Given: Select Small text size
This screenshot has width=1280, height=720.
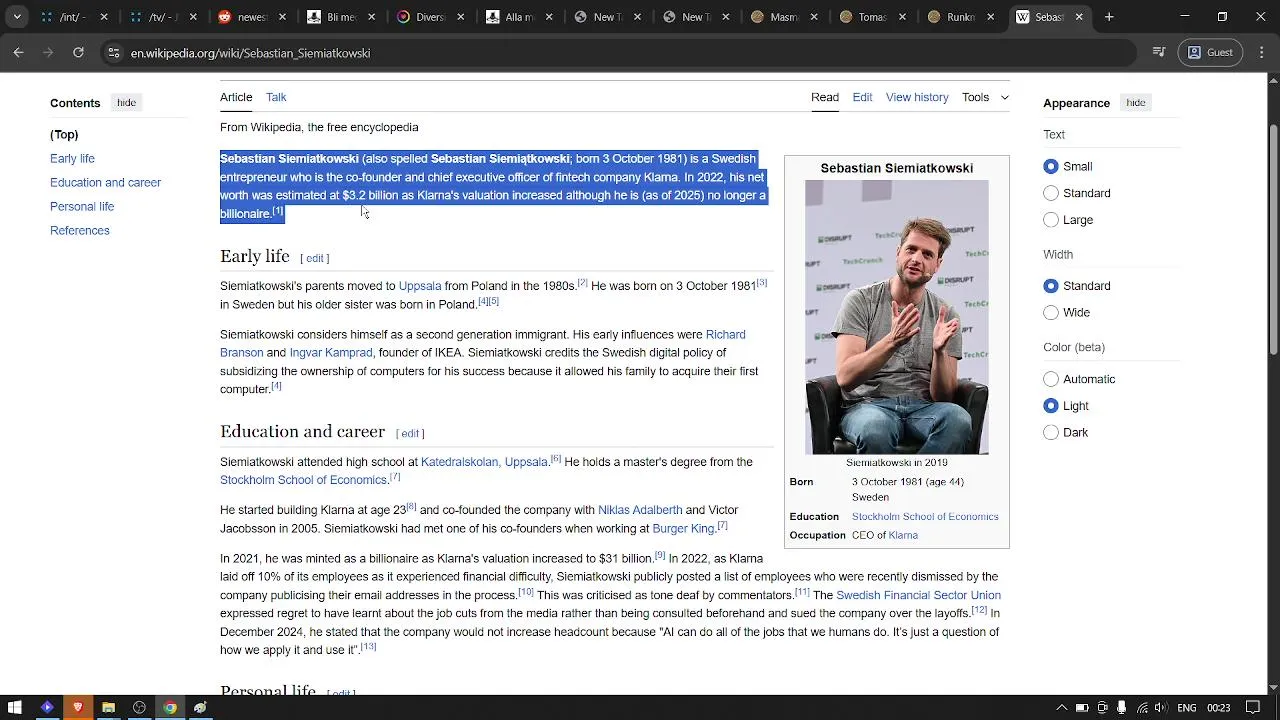Looking at the screenshot, I should point(1051,167).
